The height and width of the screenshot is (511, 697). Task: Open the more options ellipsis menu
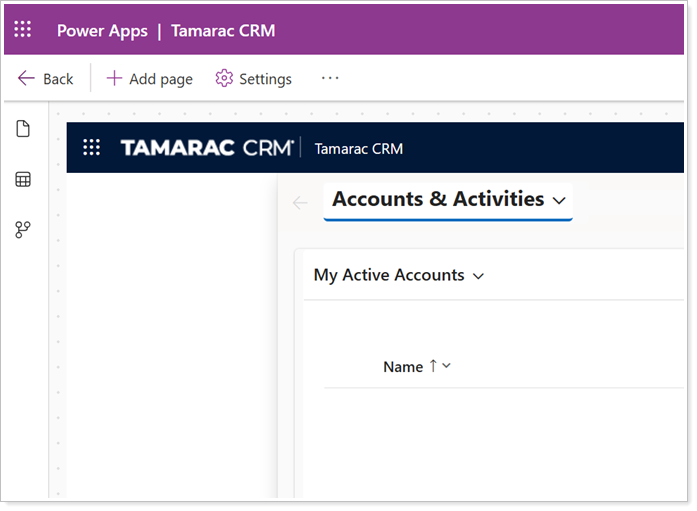330,78
